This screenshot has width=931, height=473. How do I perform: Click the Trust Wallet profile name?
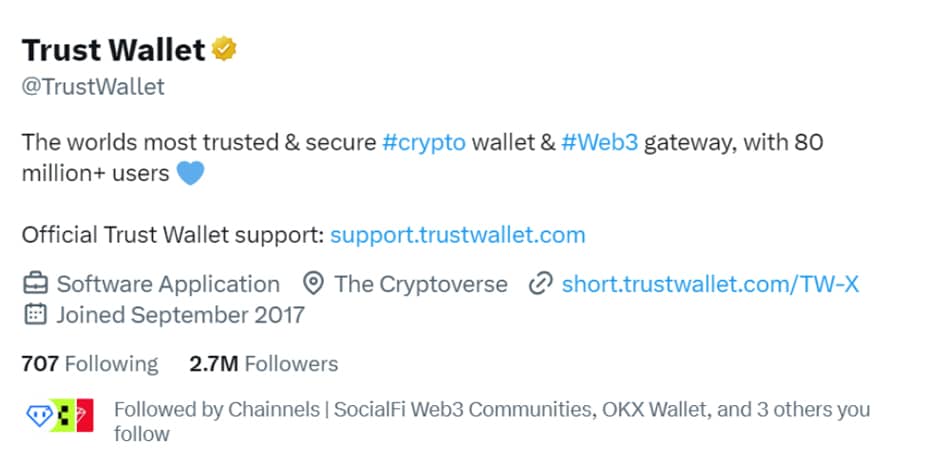point(113,49)
